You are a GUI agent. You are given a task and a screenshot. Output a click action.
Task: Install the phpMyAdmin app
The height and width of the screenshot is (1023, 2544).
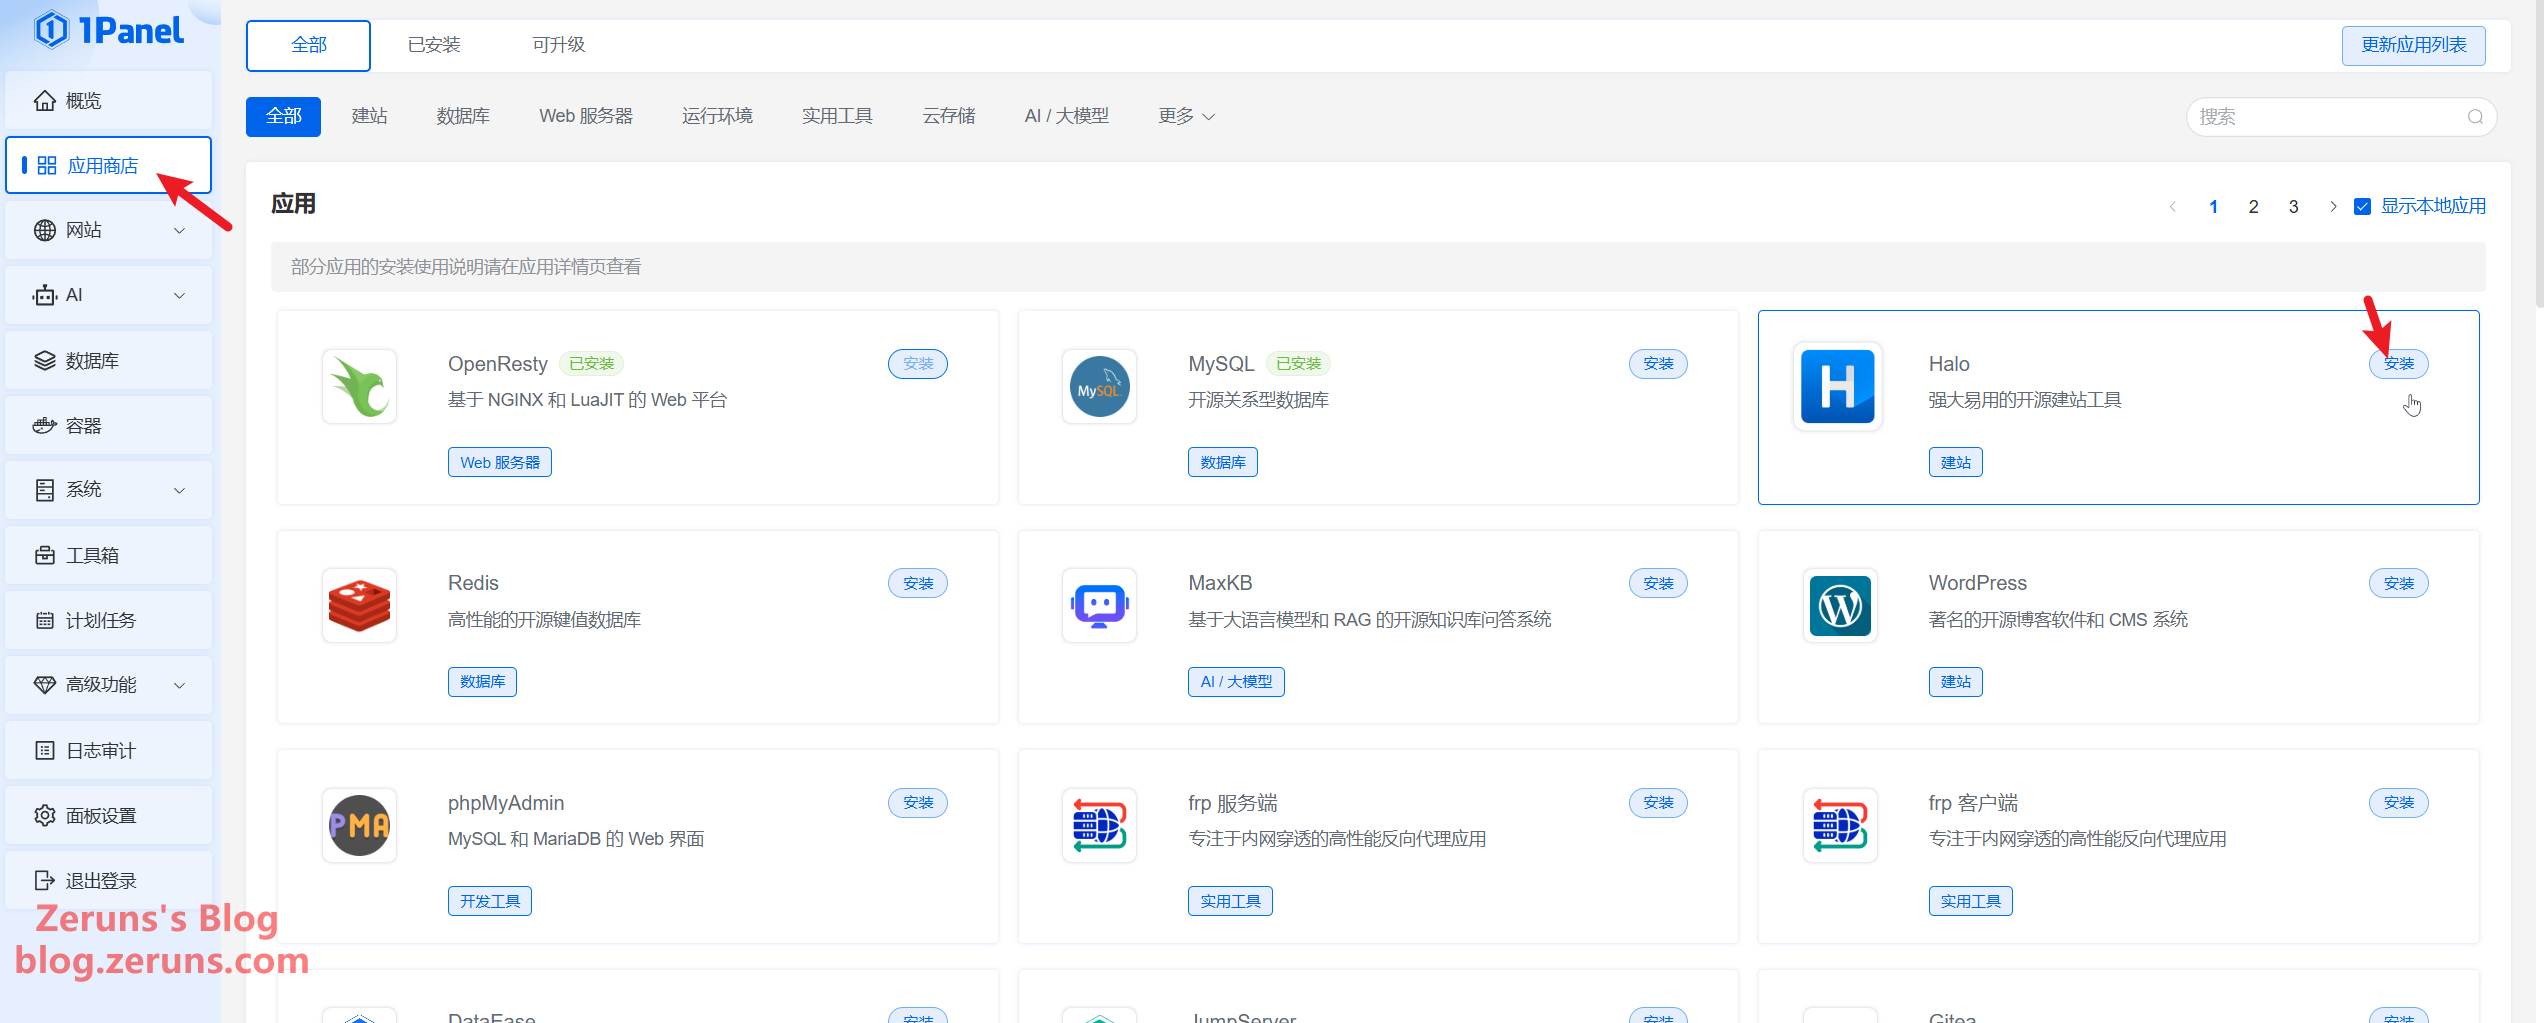pos(918,803)
